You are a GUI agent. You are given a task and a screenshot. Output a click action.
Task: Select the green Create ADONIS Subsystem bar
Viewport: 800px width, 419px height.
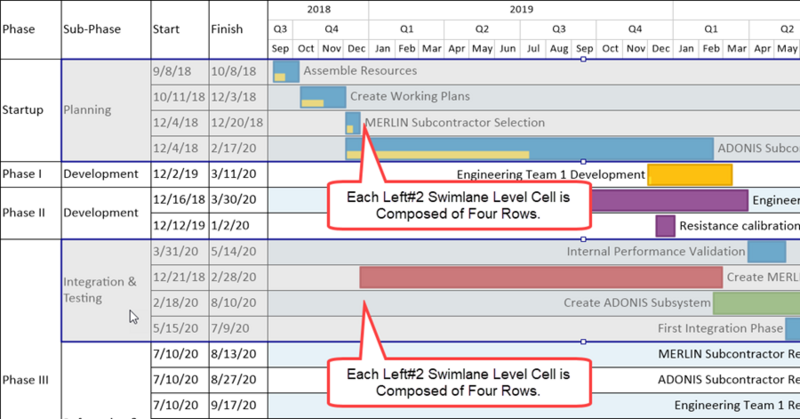(x=757, y=303)
